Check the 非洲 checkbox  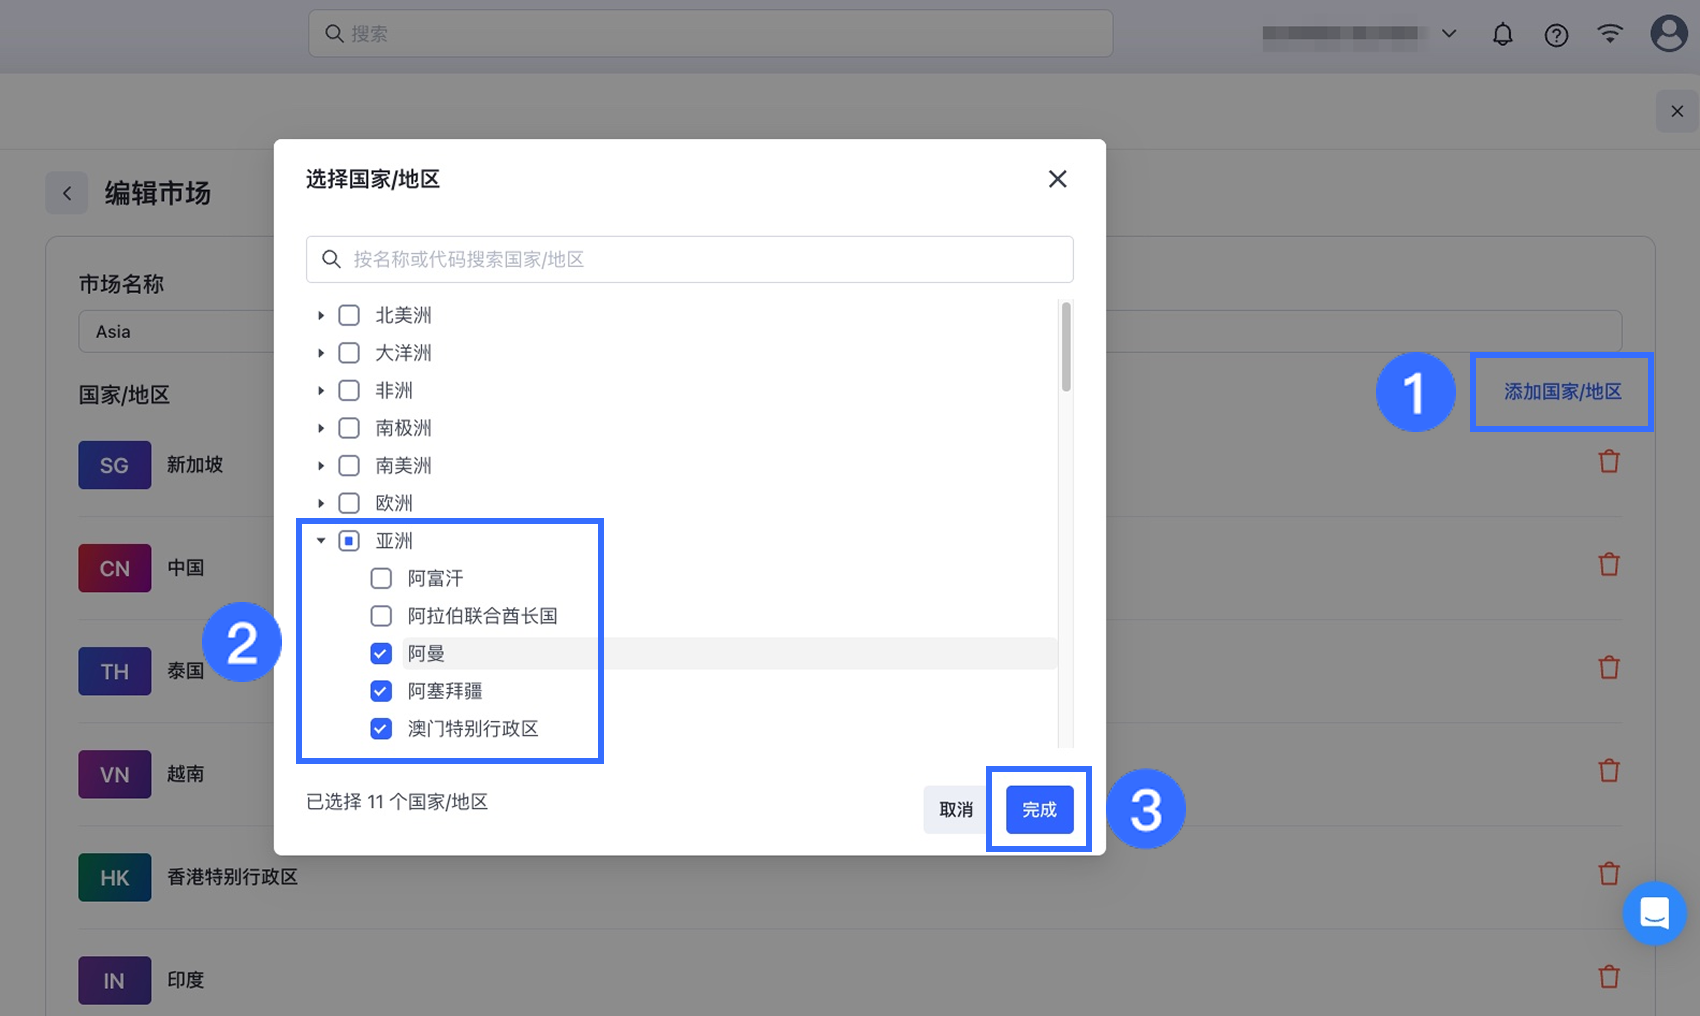[x=349, y=390]
